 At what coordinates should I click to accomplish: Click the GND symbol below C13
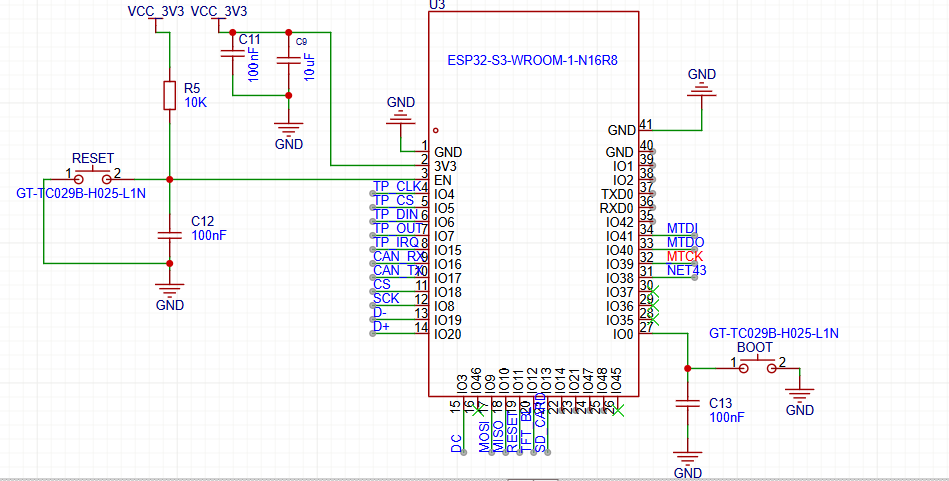tap(688, 463)
